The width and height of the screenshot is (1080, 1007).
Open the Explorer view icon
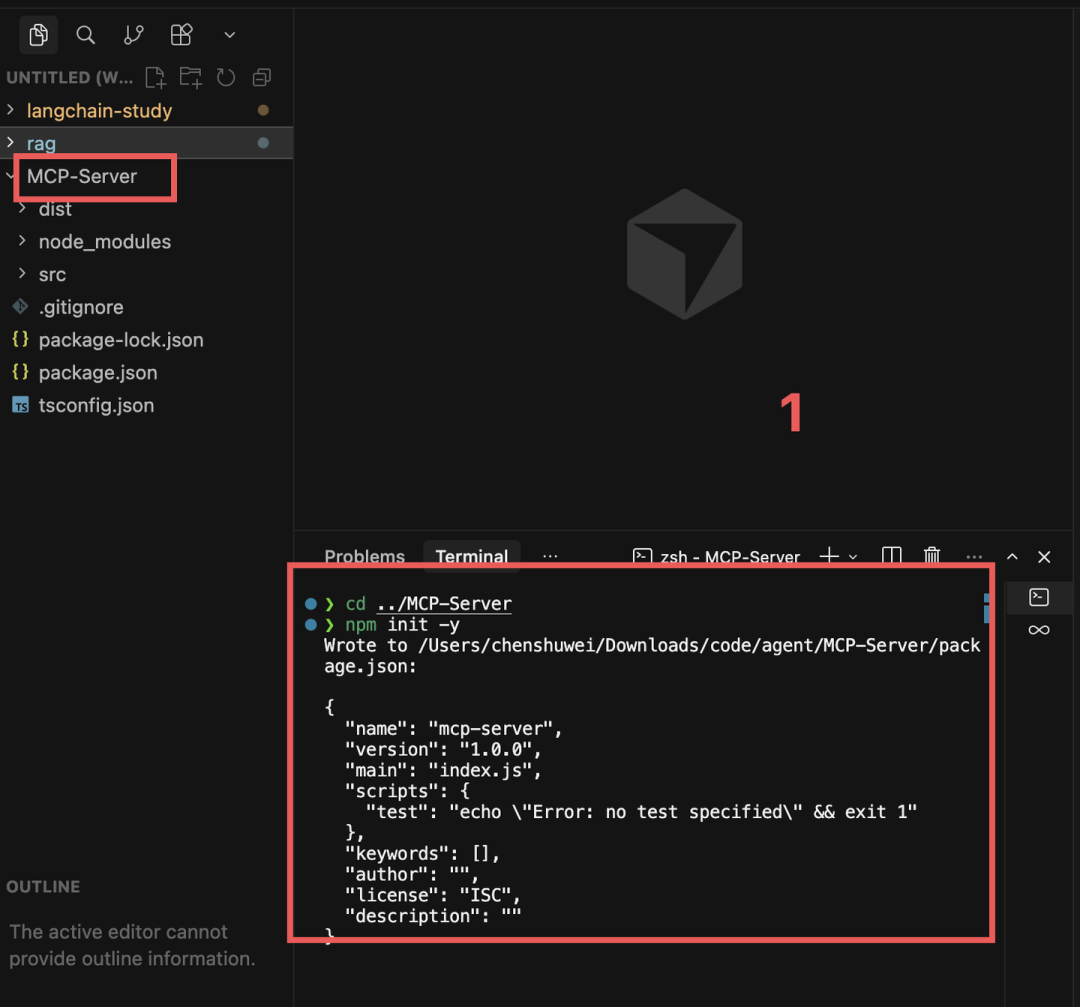pos(39,34)
